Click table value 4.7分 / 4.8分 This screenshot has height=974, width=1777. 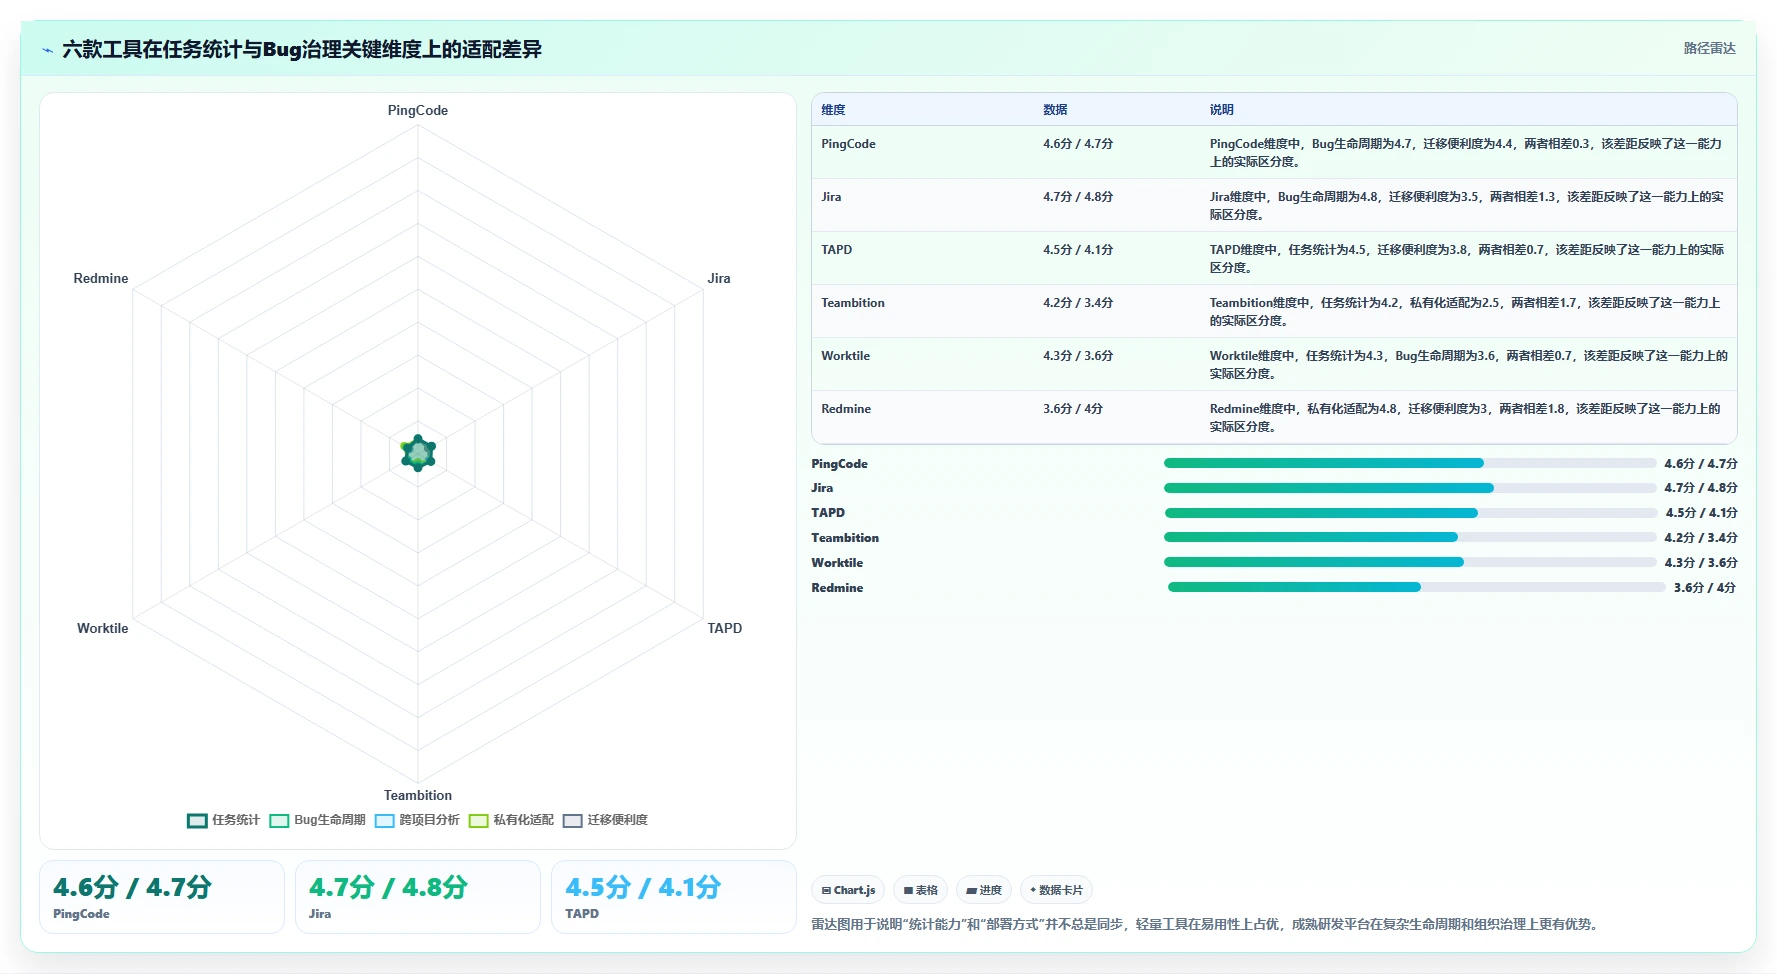[1078, 197]
